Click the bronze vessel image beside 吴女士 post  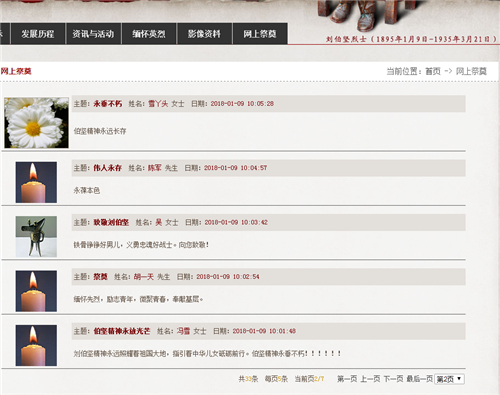tap(36, 237)
